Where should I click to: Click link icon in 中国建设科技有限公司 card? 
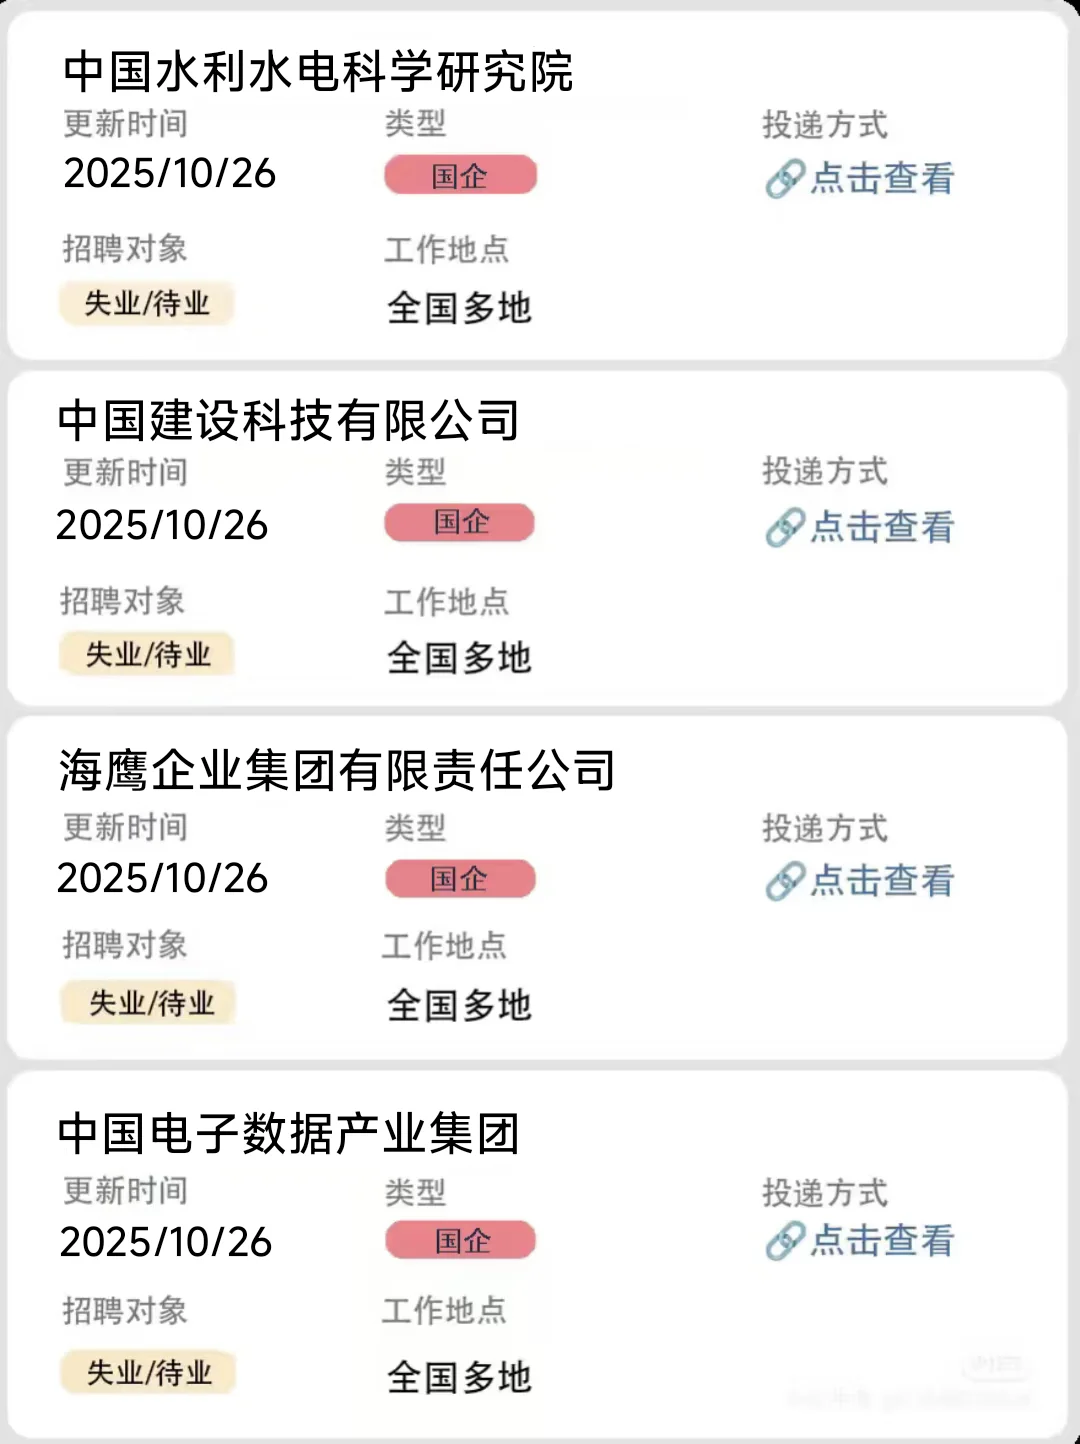[x=785, y=527]
